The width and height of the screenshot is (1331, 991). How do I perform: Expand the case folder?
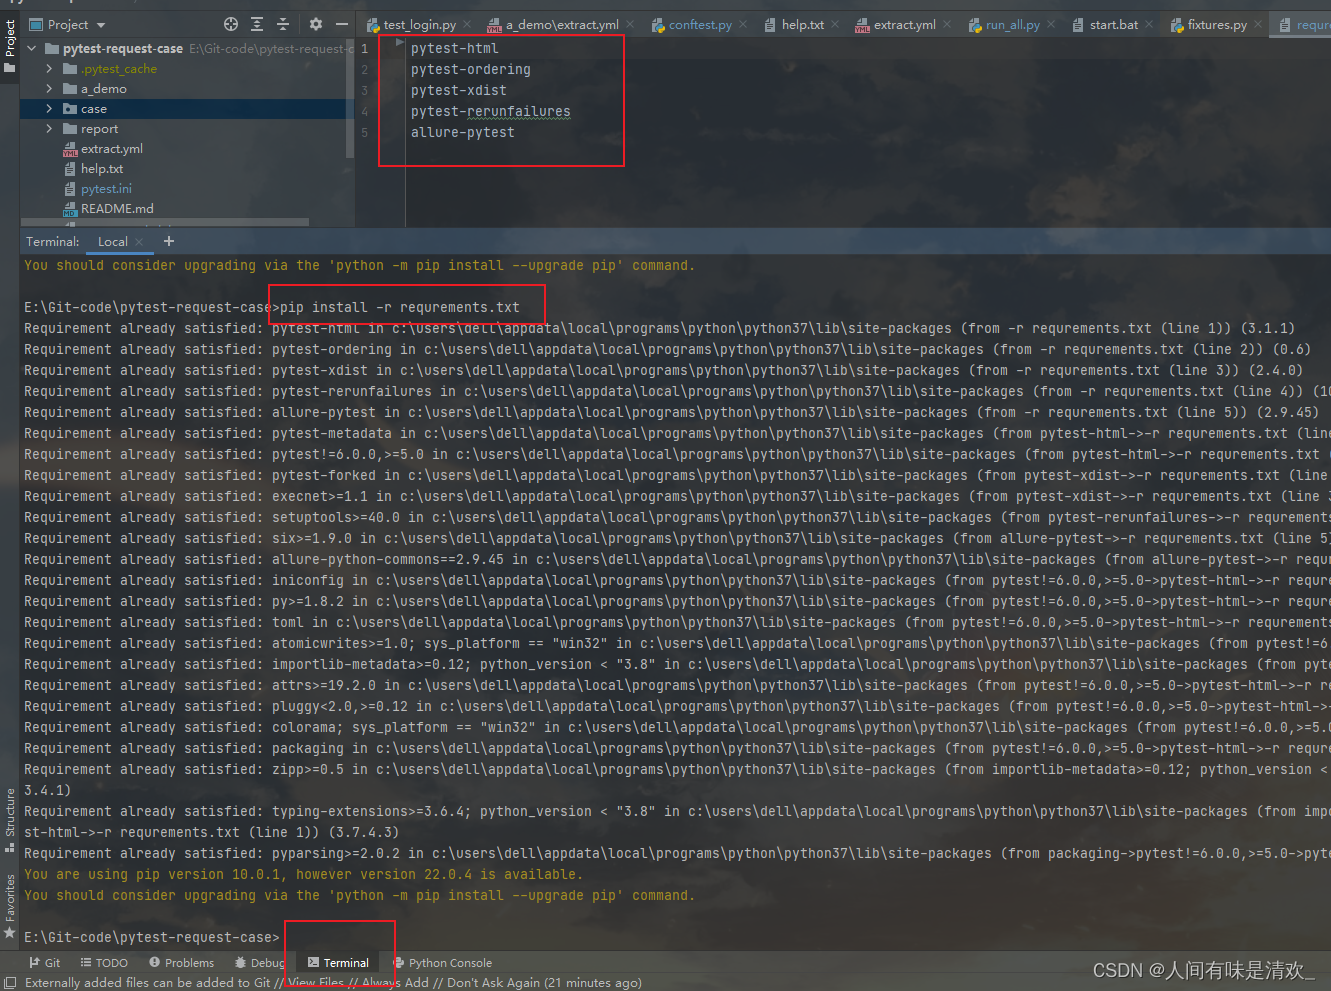pos(49,109)
